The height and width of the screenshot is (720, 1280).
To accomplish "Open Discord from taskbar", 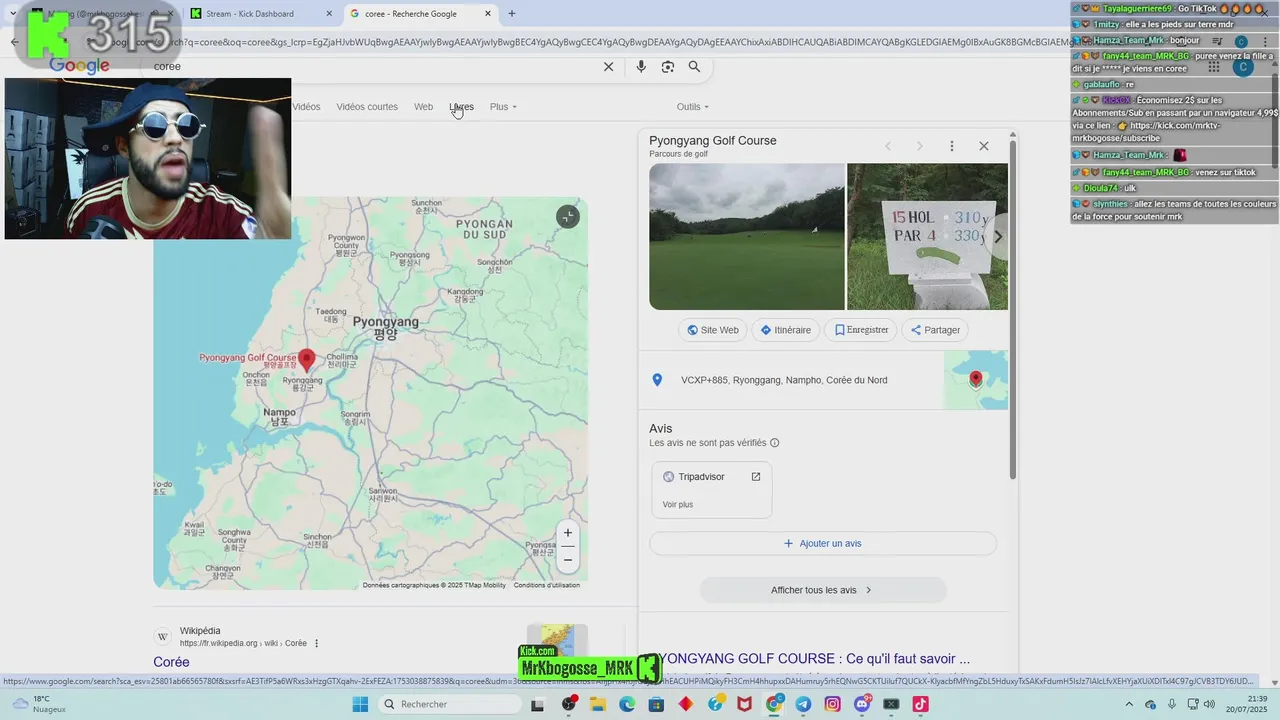I will click(862, 704).
